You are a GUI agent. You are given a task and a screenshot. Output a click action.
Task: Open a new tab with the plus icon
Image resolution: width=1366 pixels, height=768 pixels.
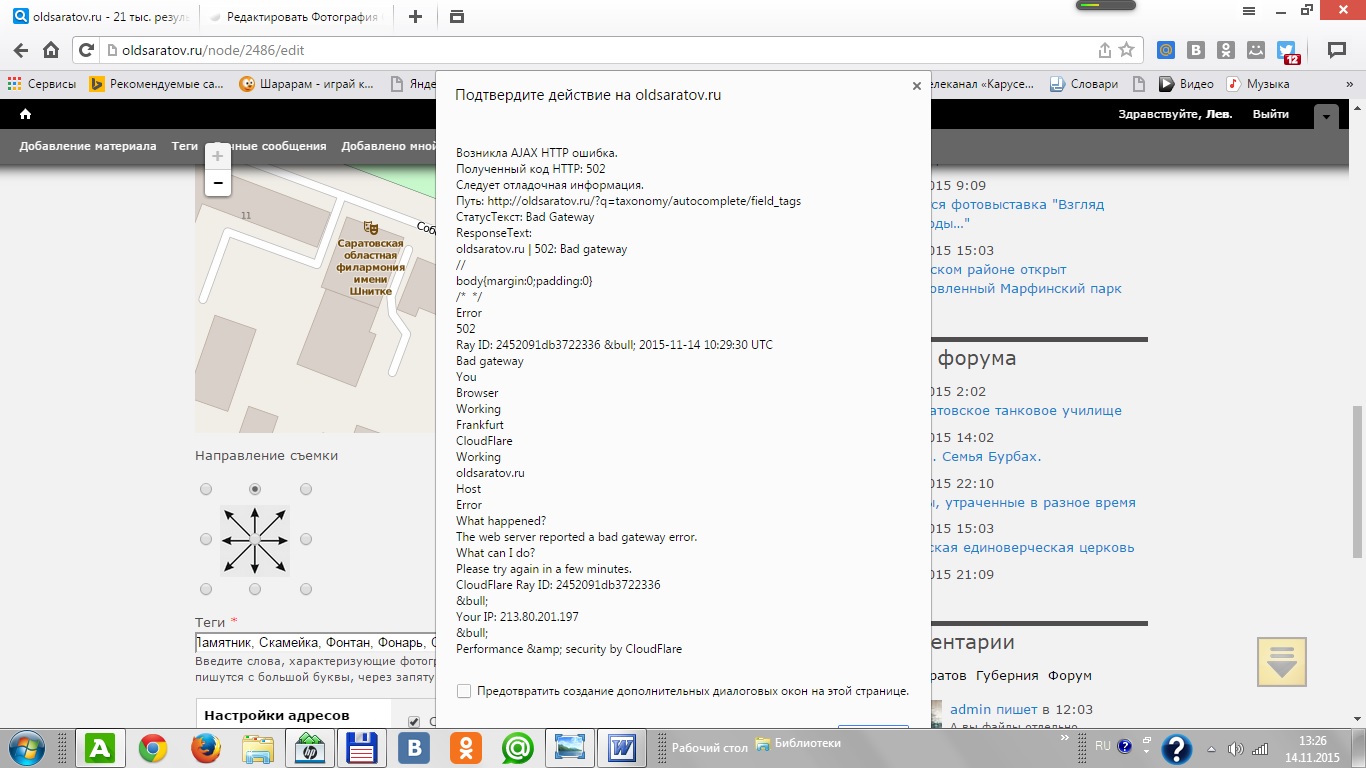416,16
